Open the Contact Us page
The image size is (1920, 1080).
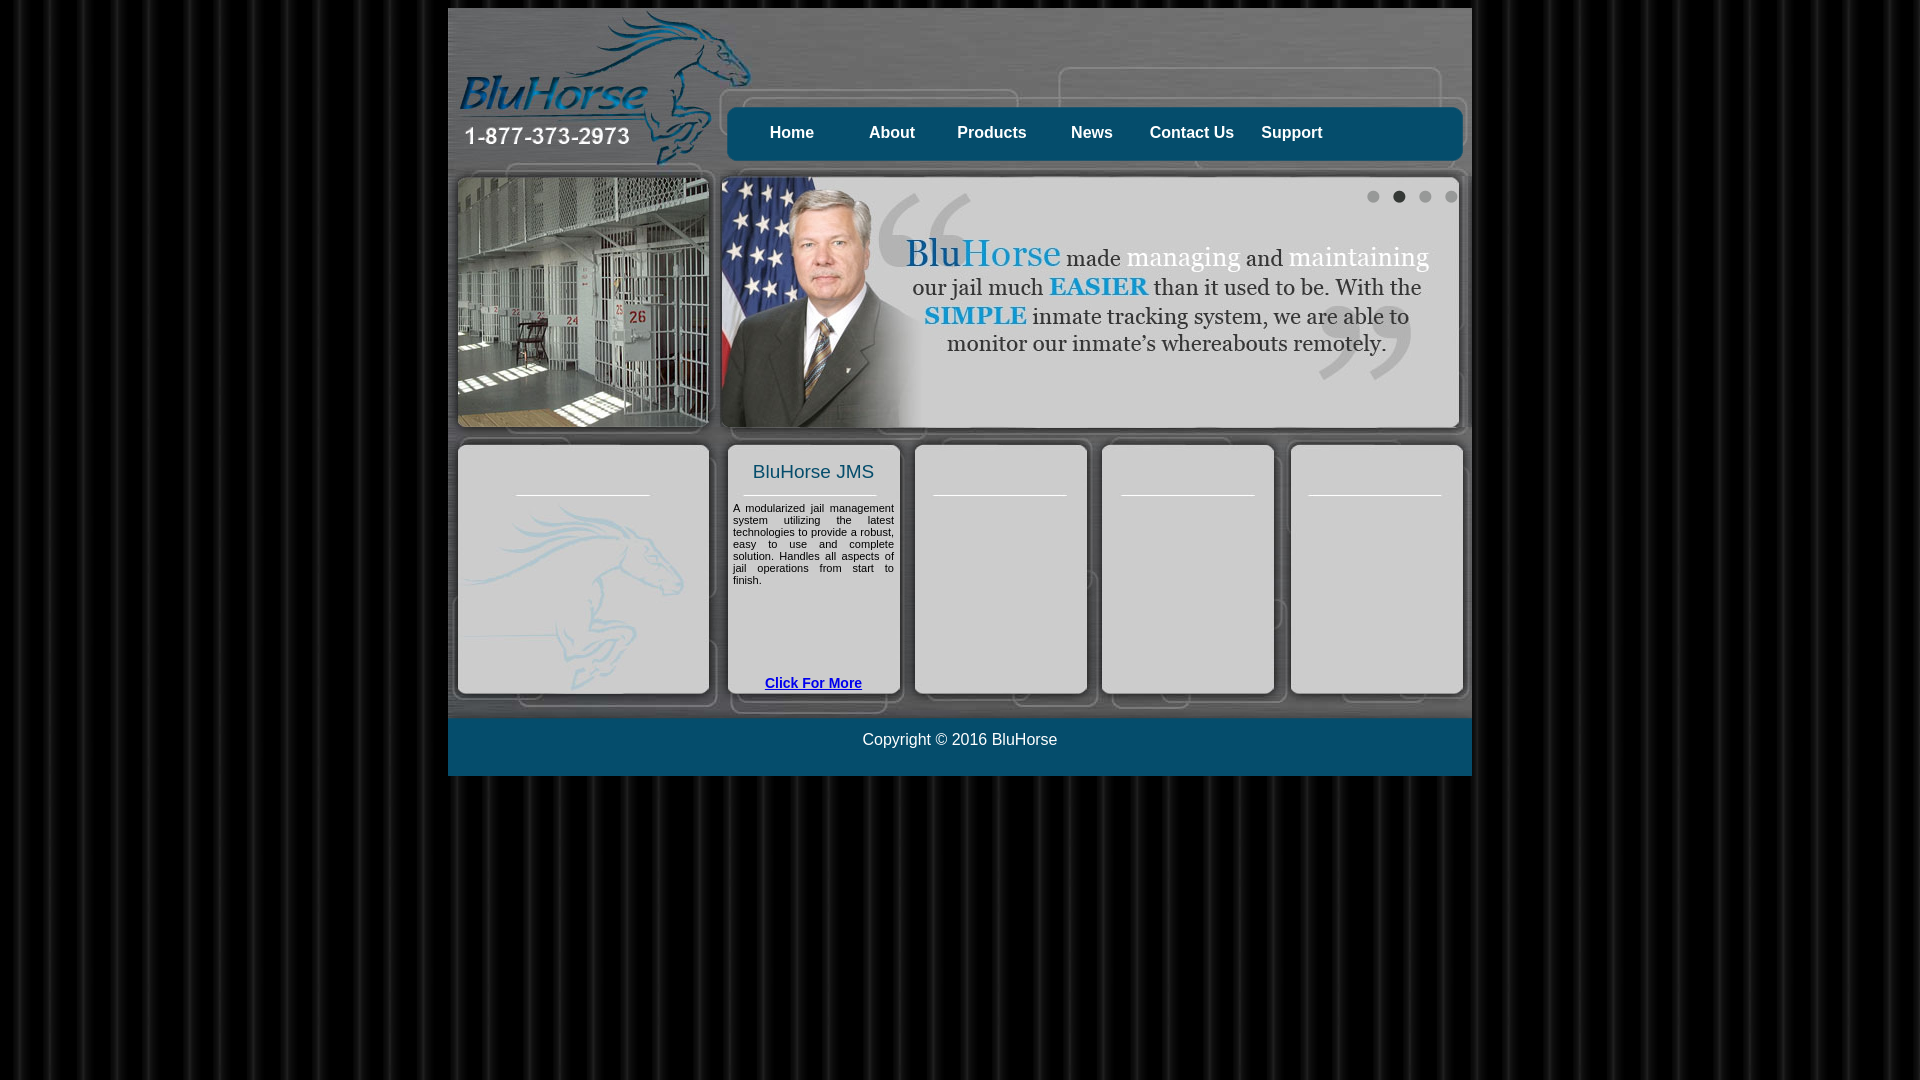[1191, 132]
